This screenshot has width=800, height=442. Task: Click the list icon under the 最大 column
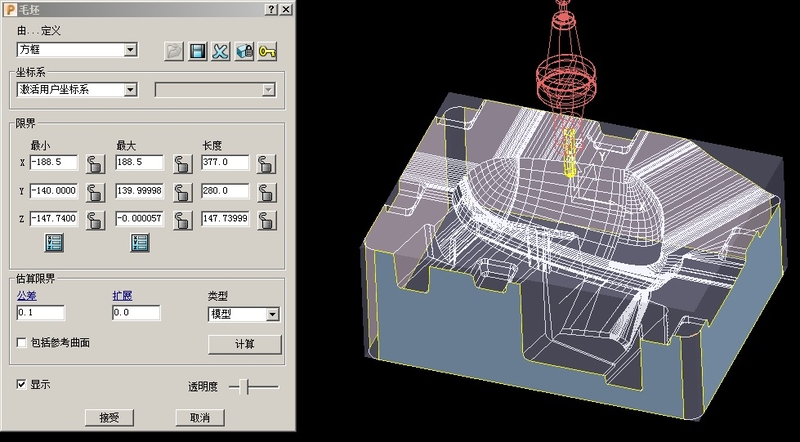(139, 242)
